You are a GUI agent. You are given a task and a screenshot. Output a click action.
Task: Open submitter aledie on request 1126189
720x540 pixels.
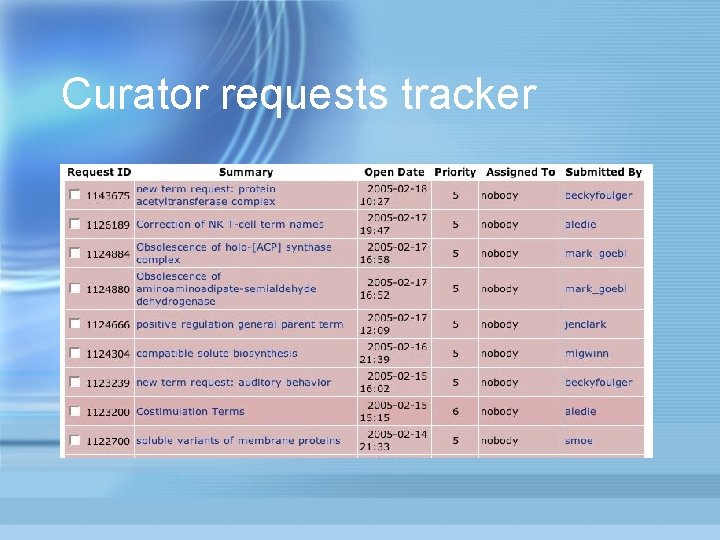coord(580,224)
